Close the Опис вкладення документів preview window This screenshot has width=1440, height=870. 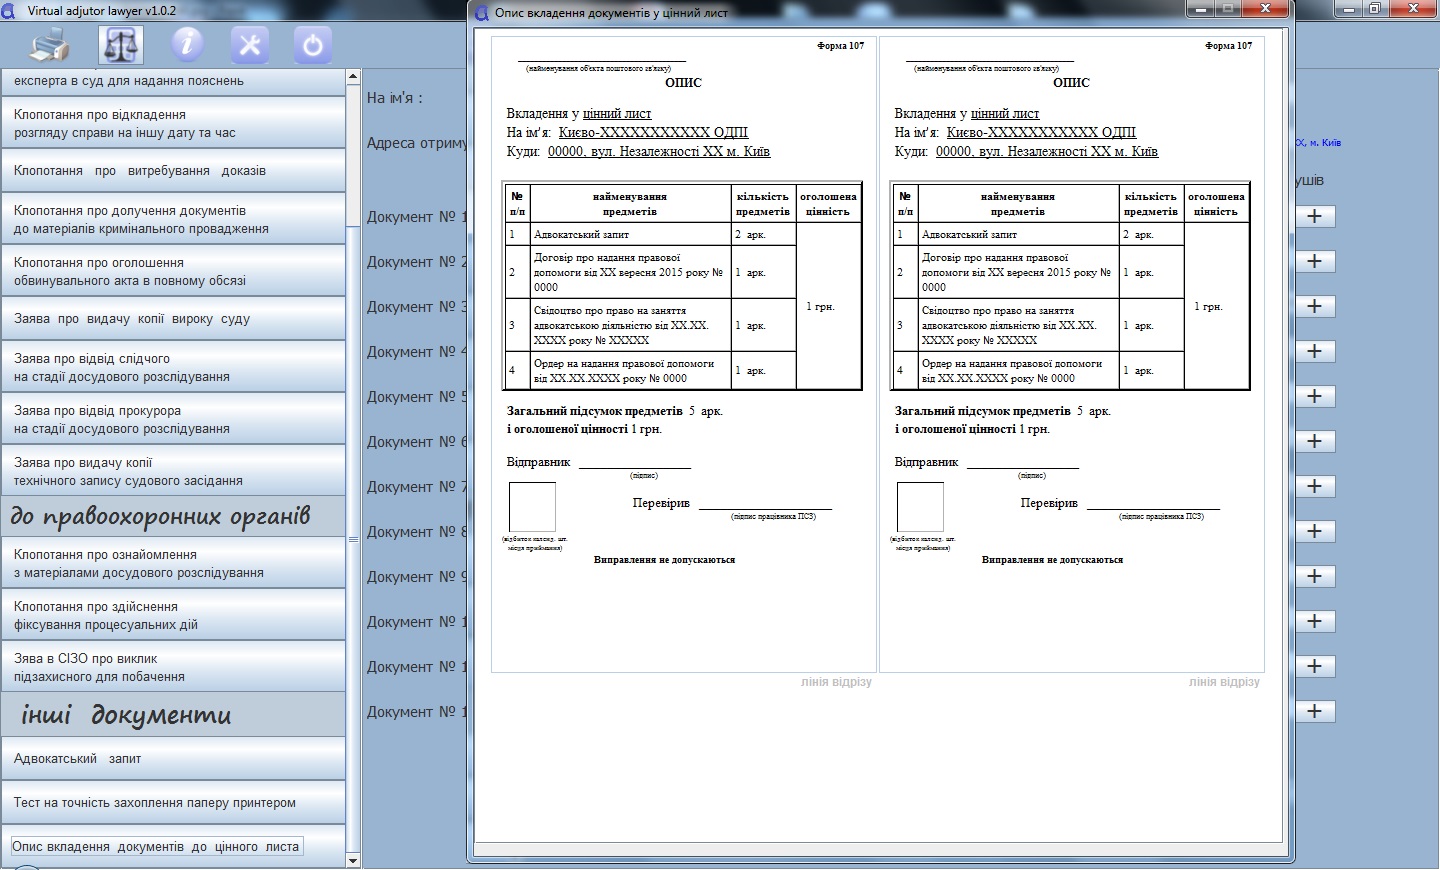tap(1265, 9)
